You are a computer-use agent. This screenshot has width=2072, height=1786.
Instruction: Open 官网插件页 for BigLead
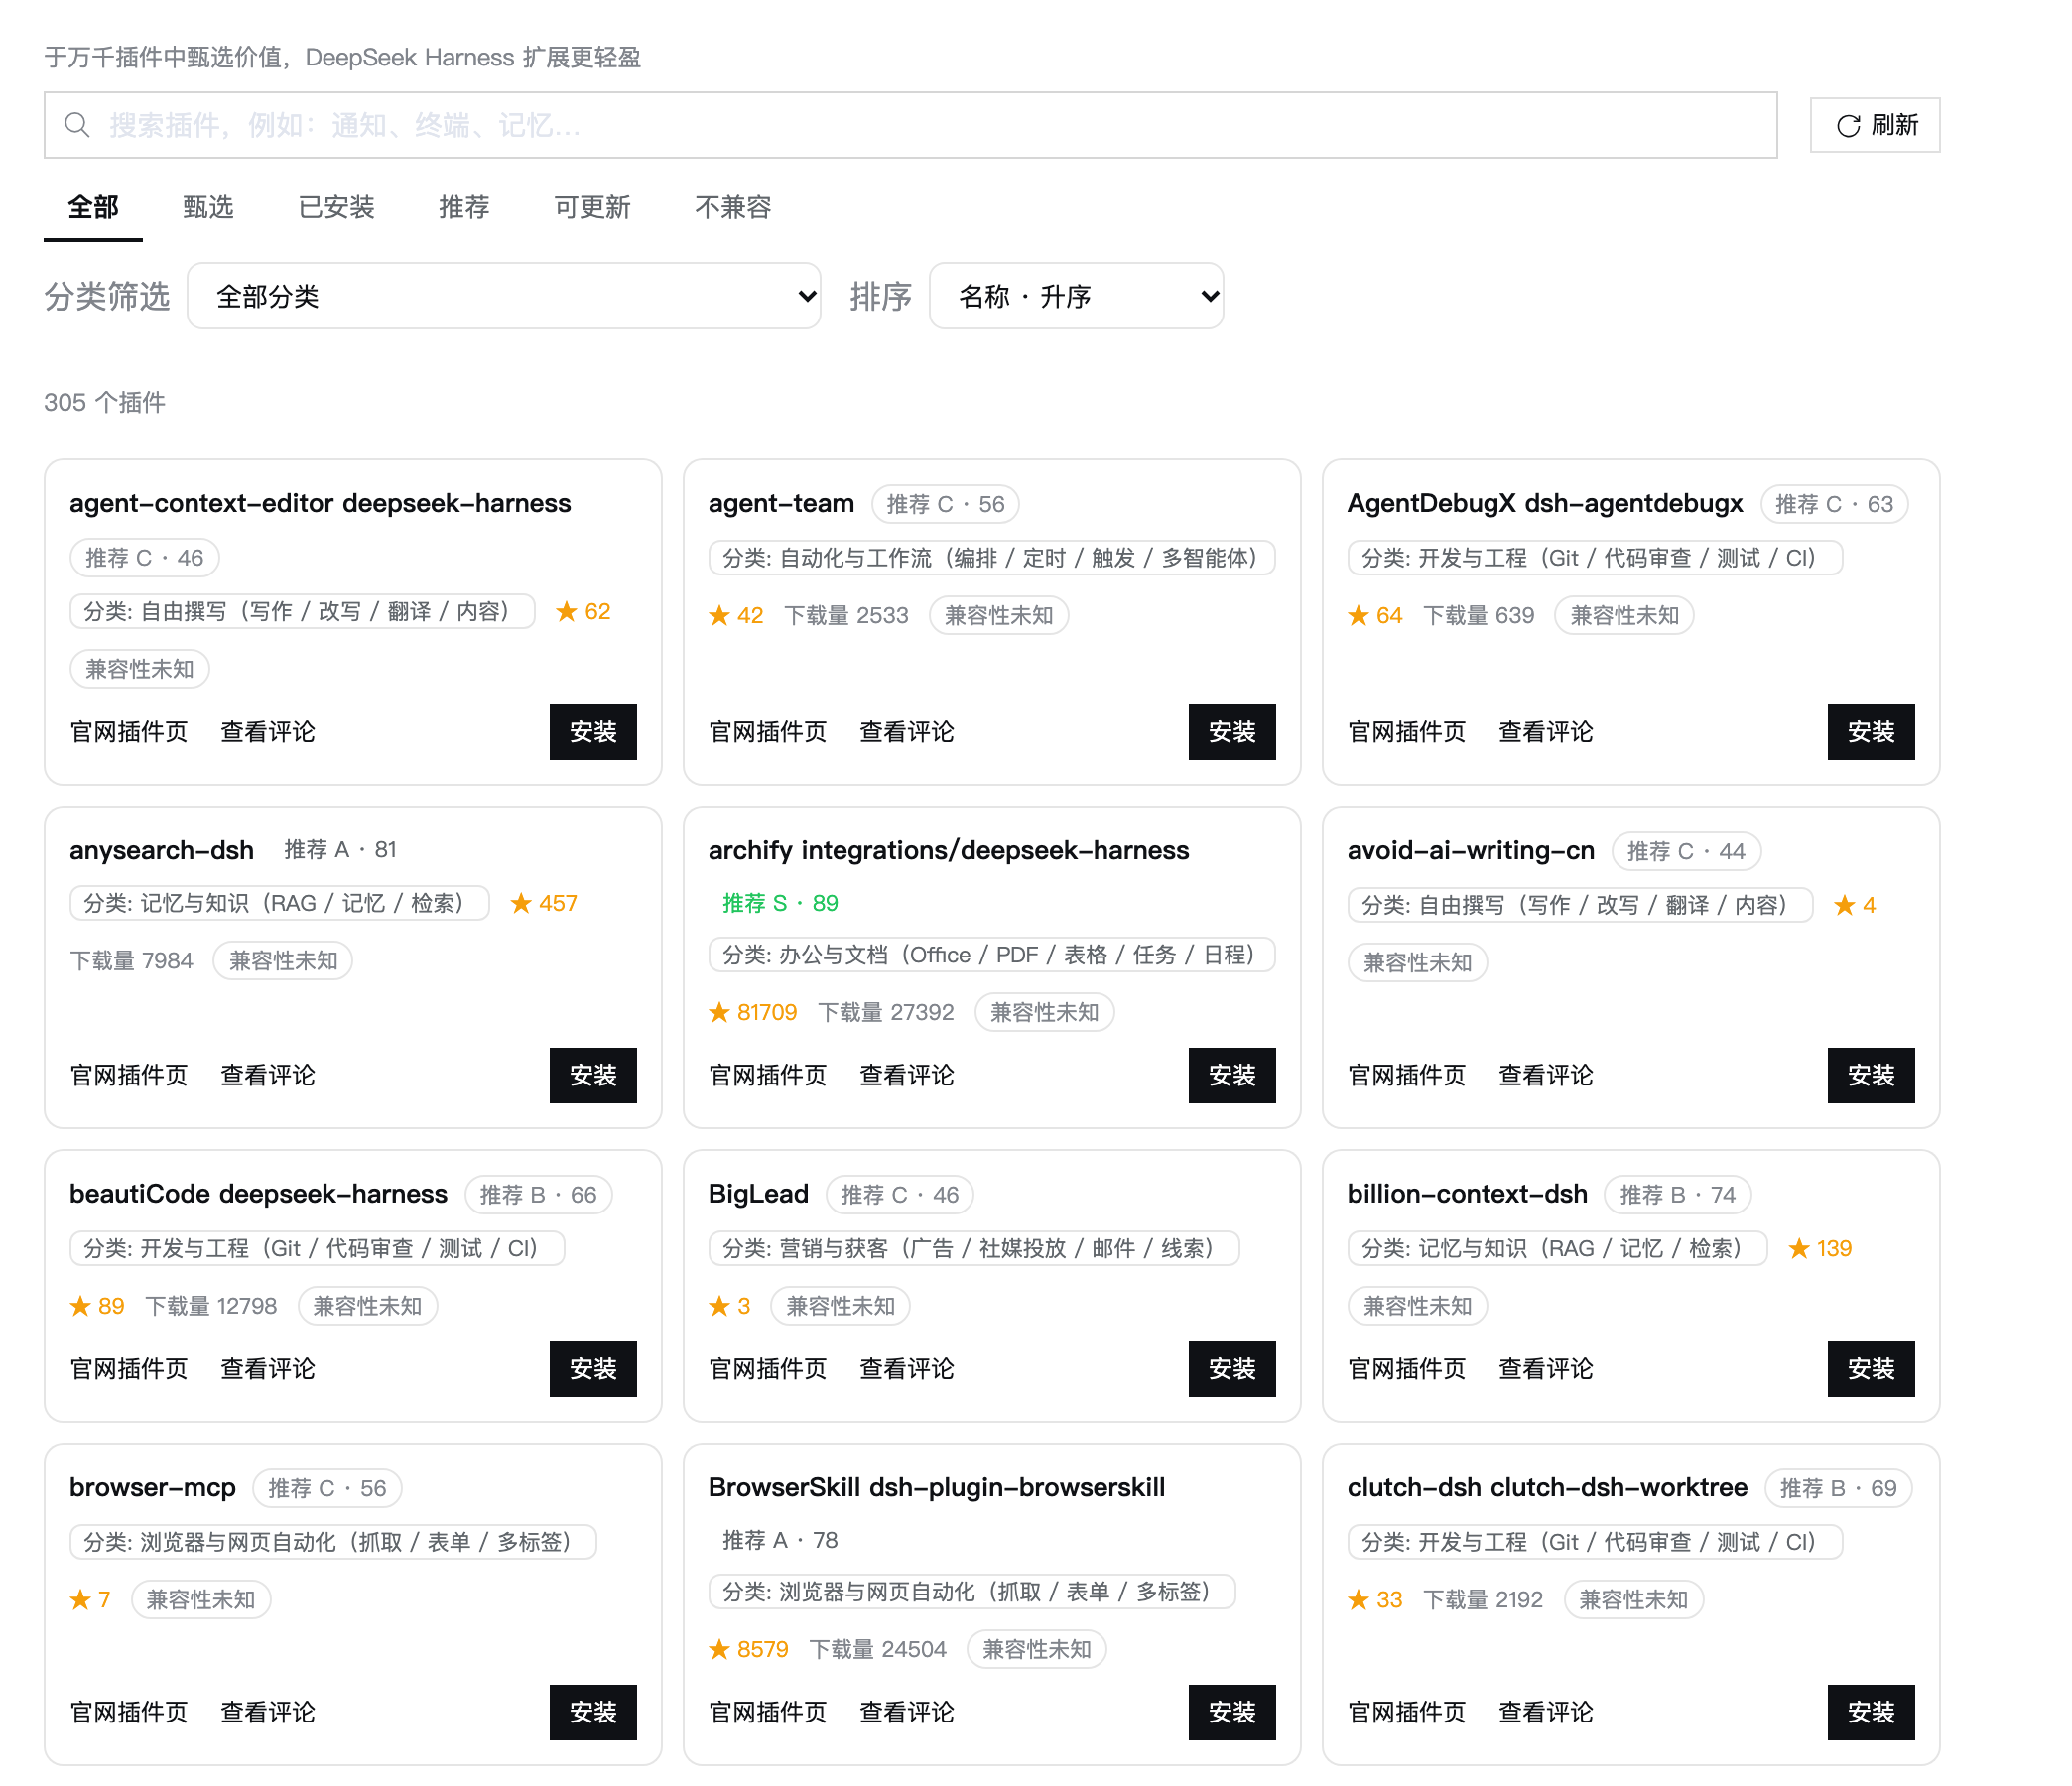tap(768, 1369)
